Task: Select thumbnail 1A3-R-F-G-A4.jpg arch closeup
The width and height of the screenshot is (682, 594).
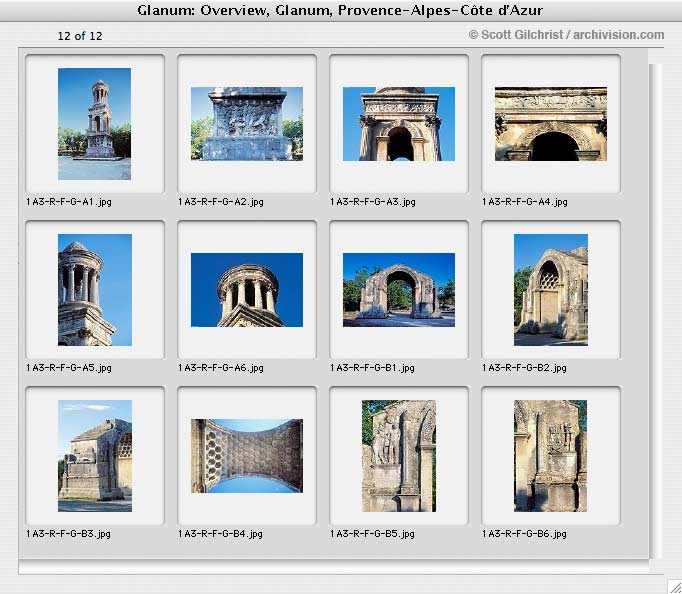Action: coord(551,124)
